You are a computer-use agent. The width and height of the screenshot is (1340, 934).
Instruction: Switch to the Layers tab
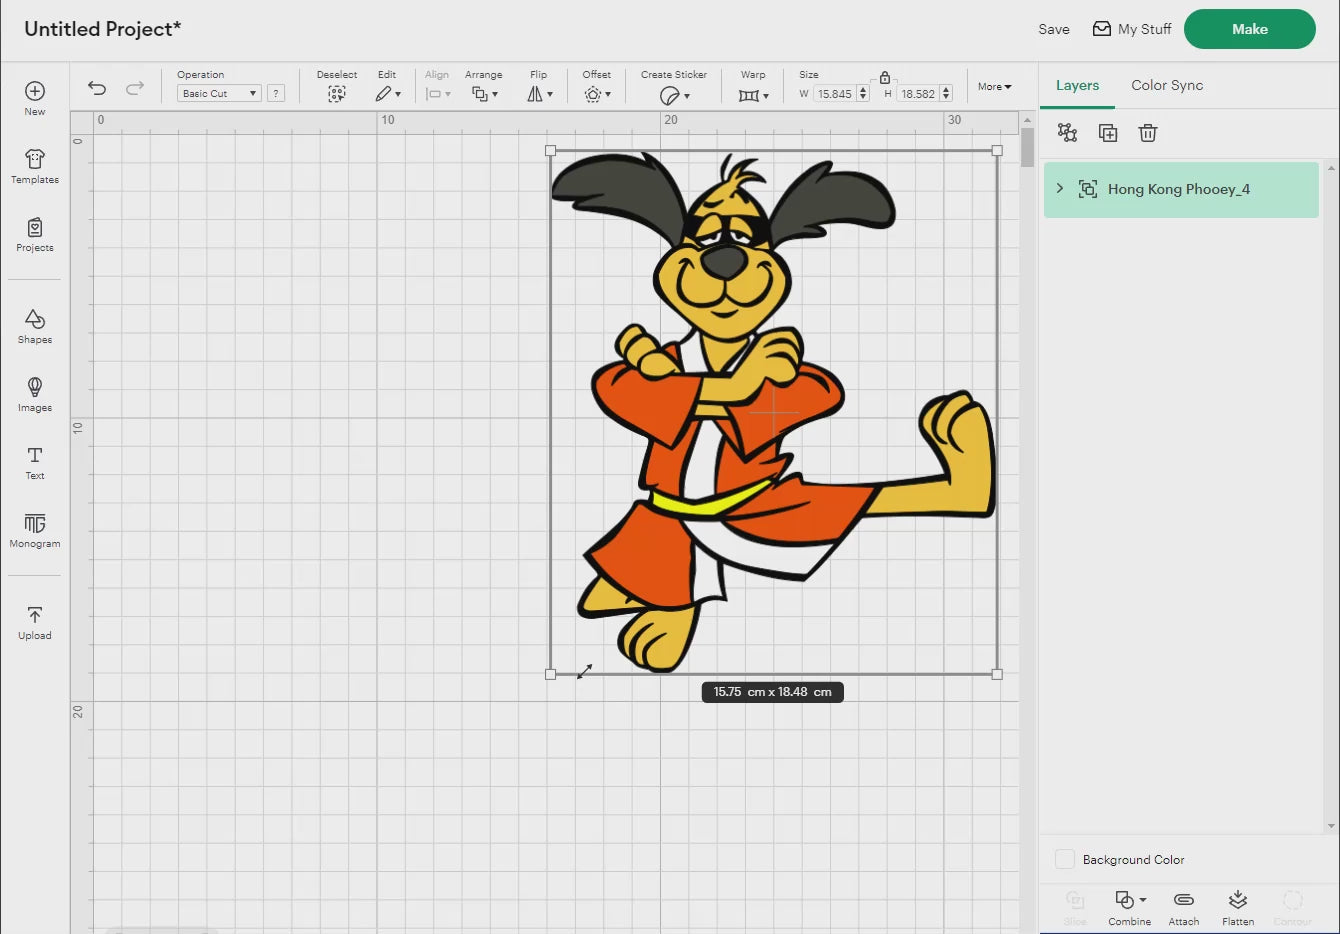[x=1077, y=86]
